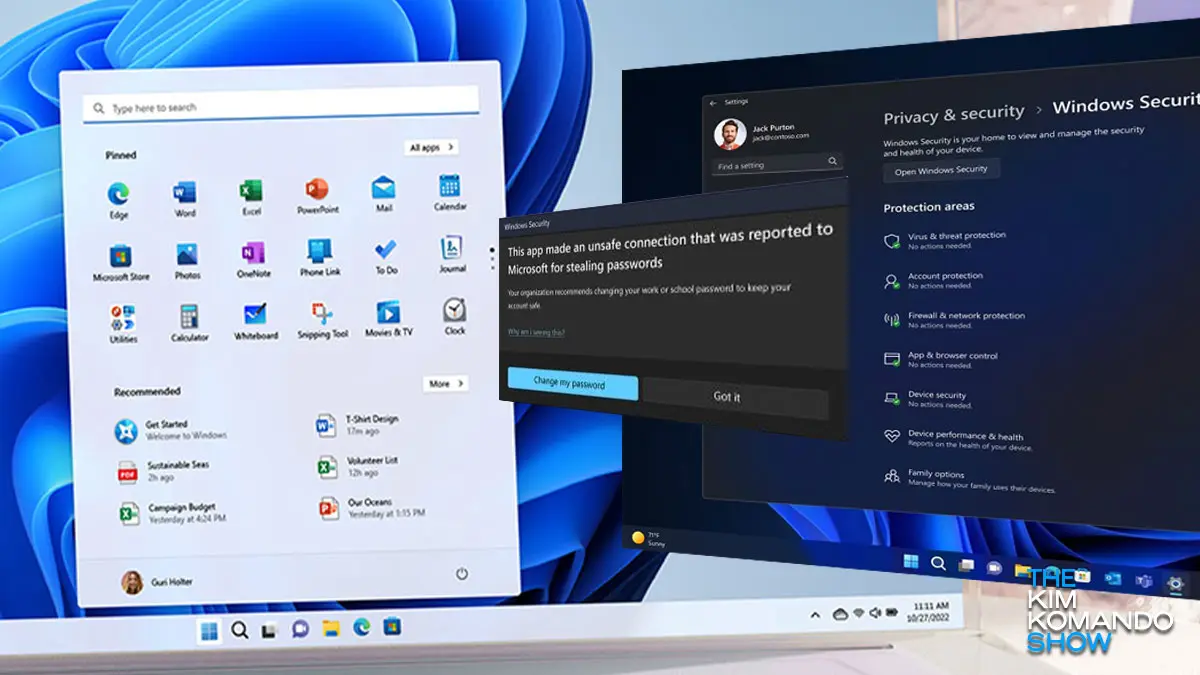Image resolution: width=1200 pixels, height=675 pixels.
Task: Launch Snipping Tool
Action: [322, 320]
